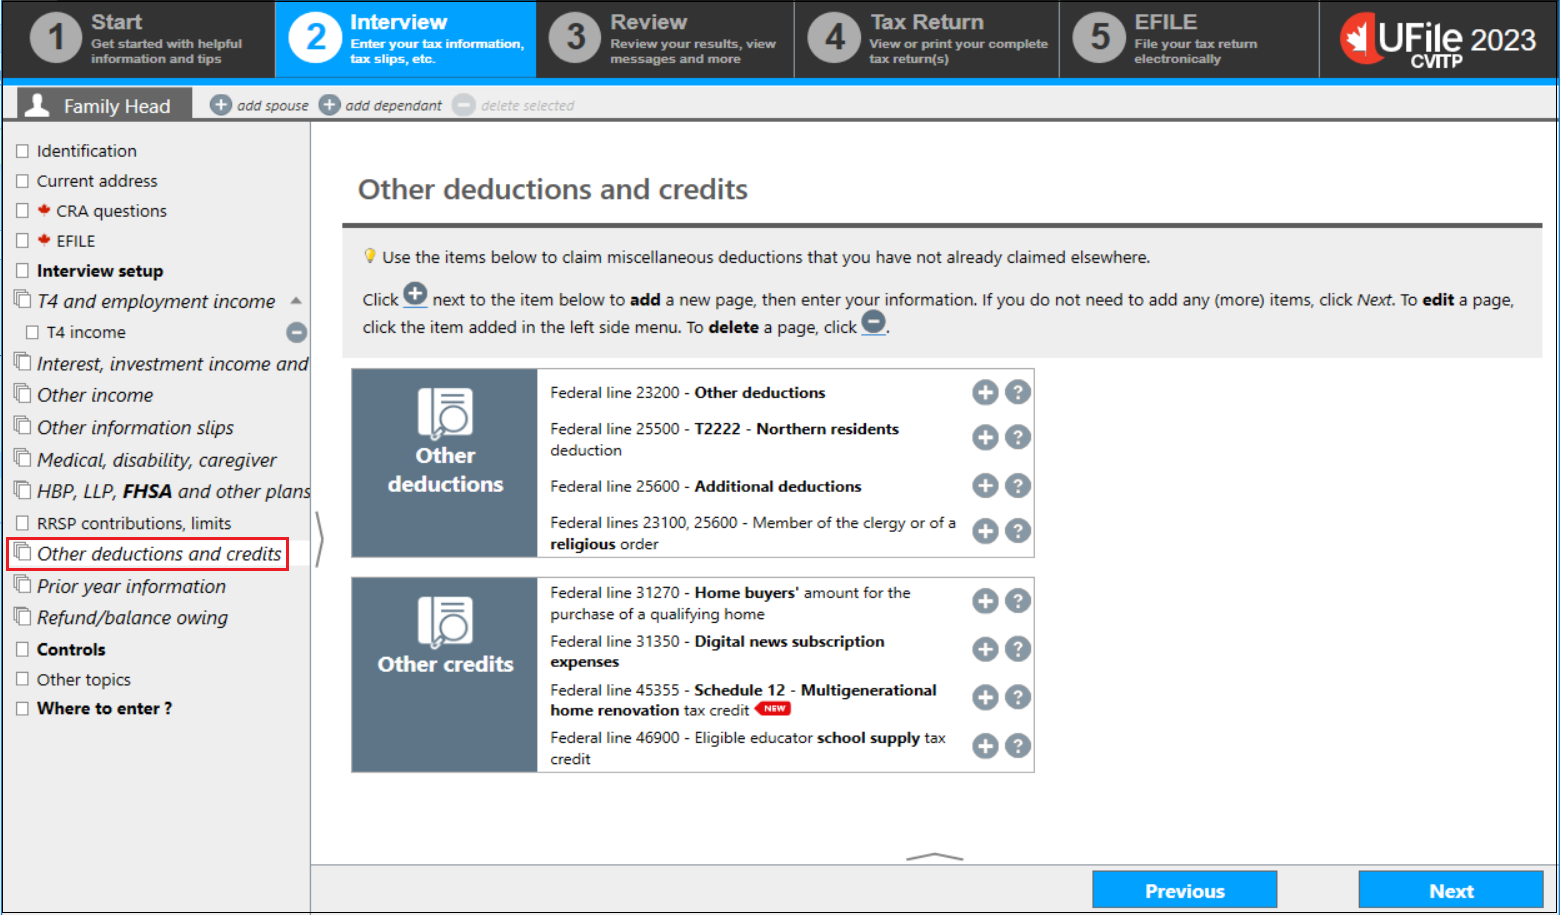Click the add dependant link text
1560x915 pixels.
pos(393,105)
